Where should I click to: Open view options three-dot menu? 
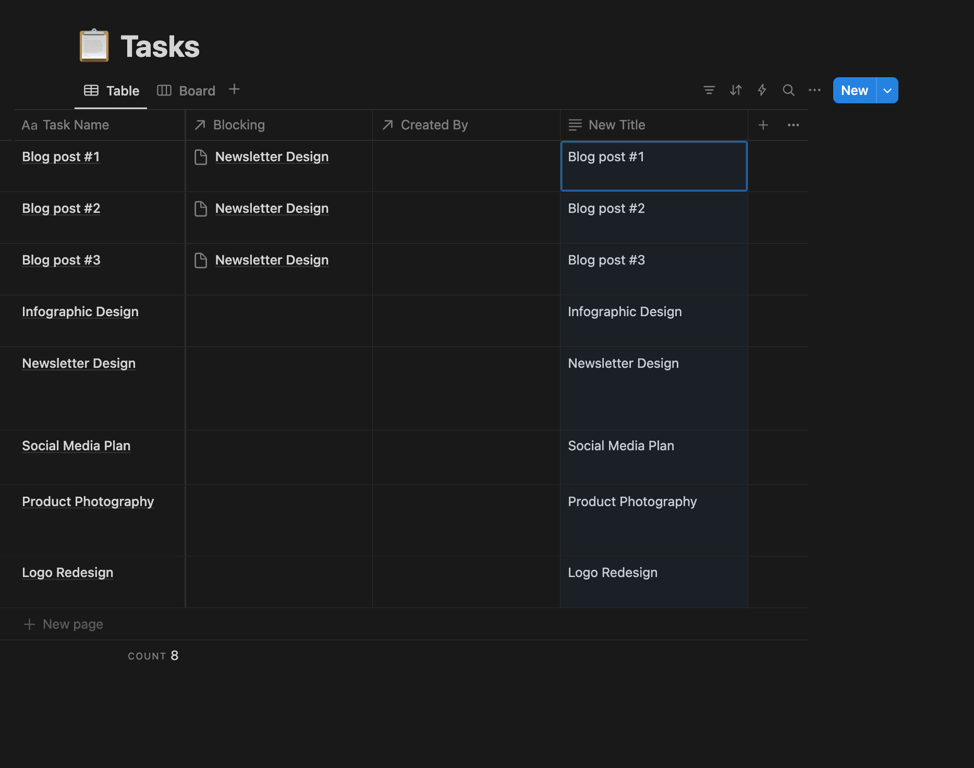[x=815, y=90]
